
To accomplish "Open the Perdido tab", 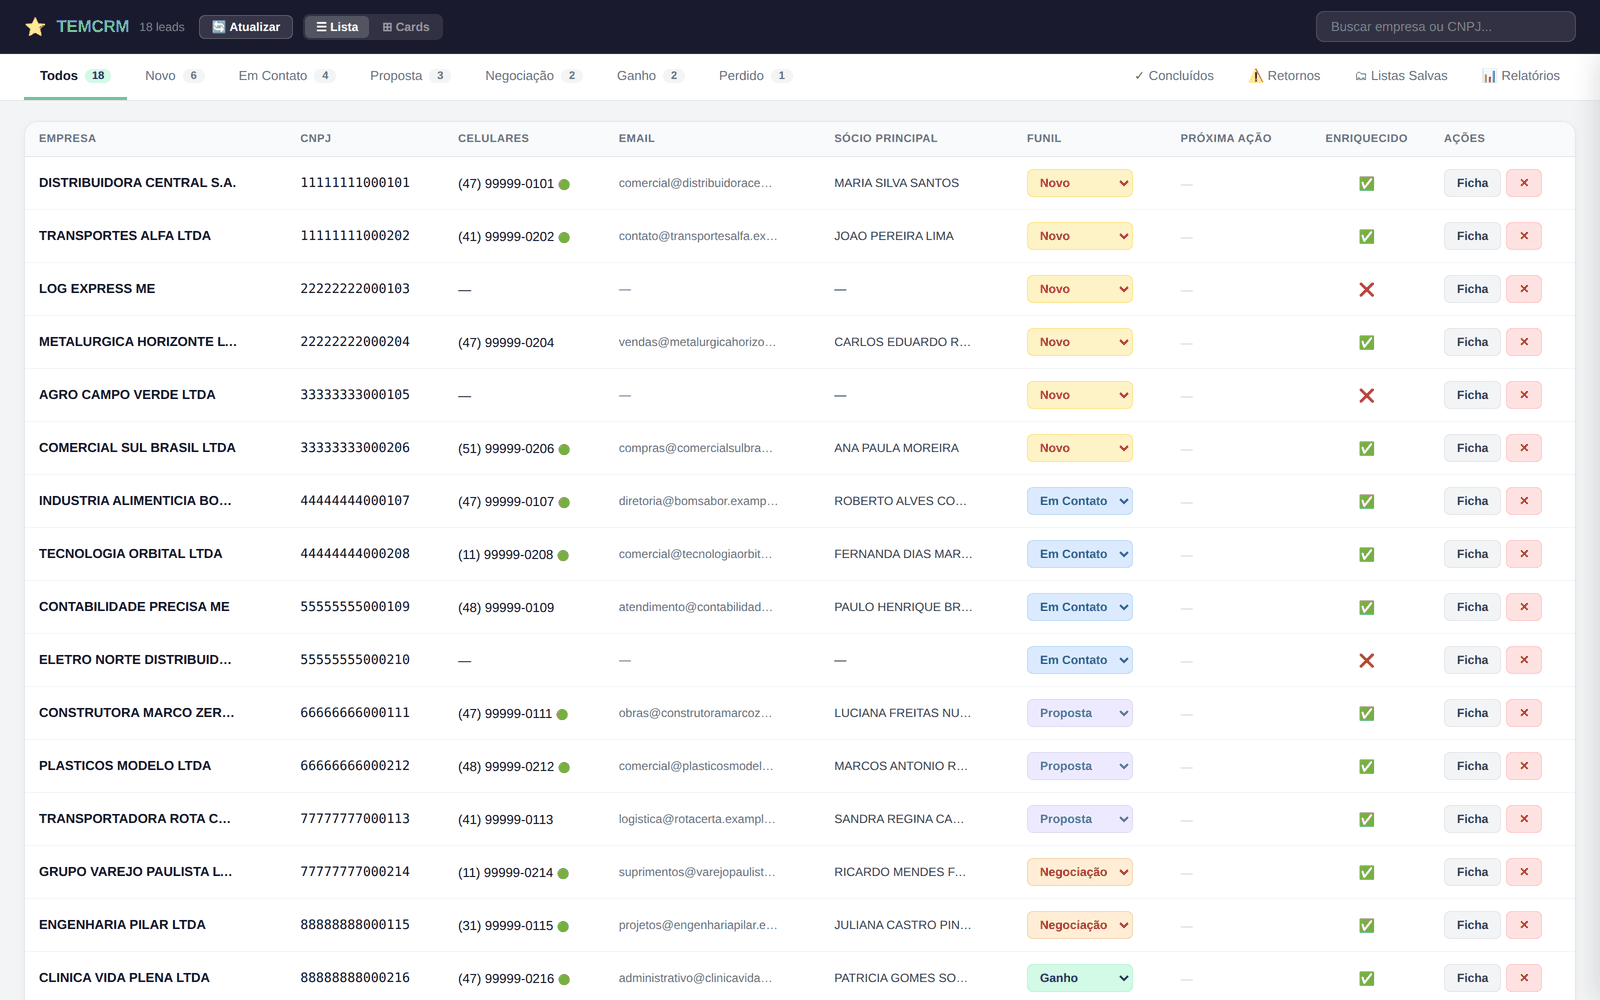I will (755, 76).
